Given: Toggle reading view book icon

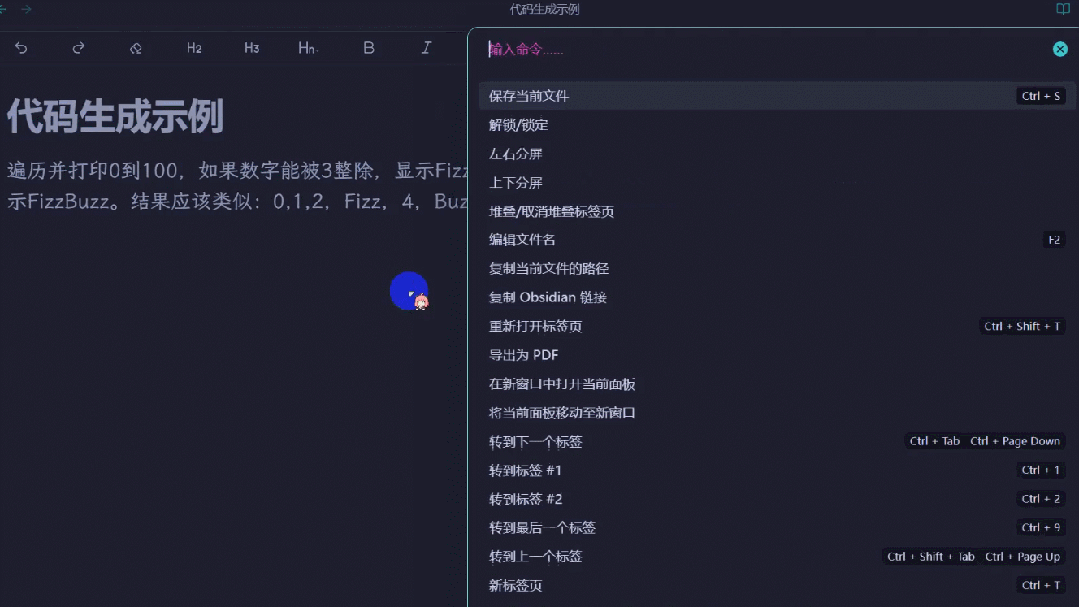Looking at the screenshot, I should [x=1062, y=9].
